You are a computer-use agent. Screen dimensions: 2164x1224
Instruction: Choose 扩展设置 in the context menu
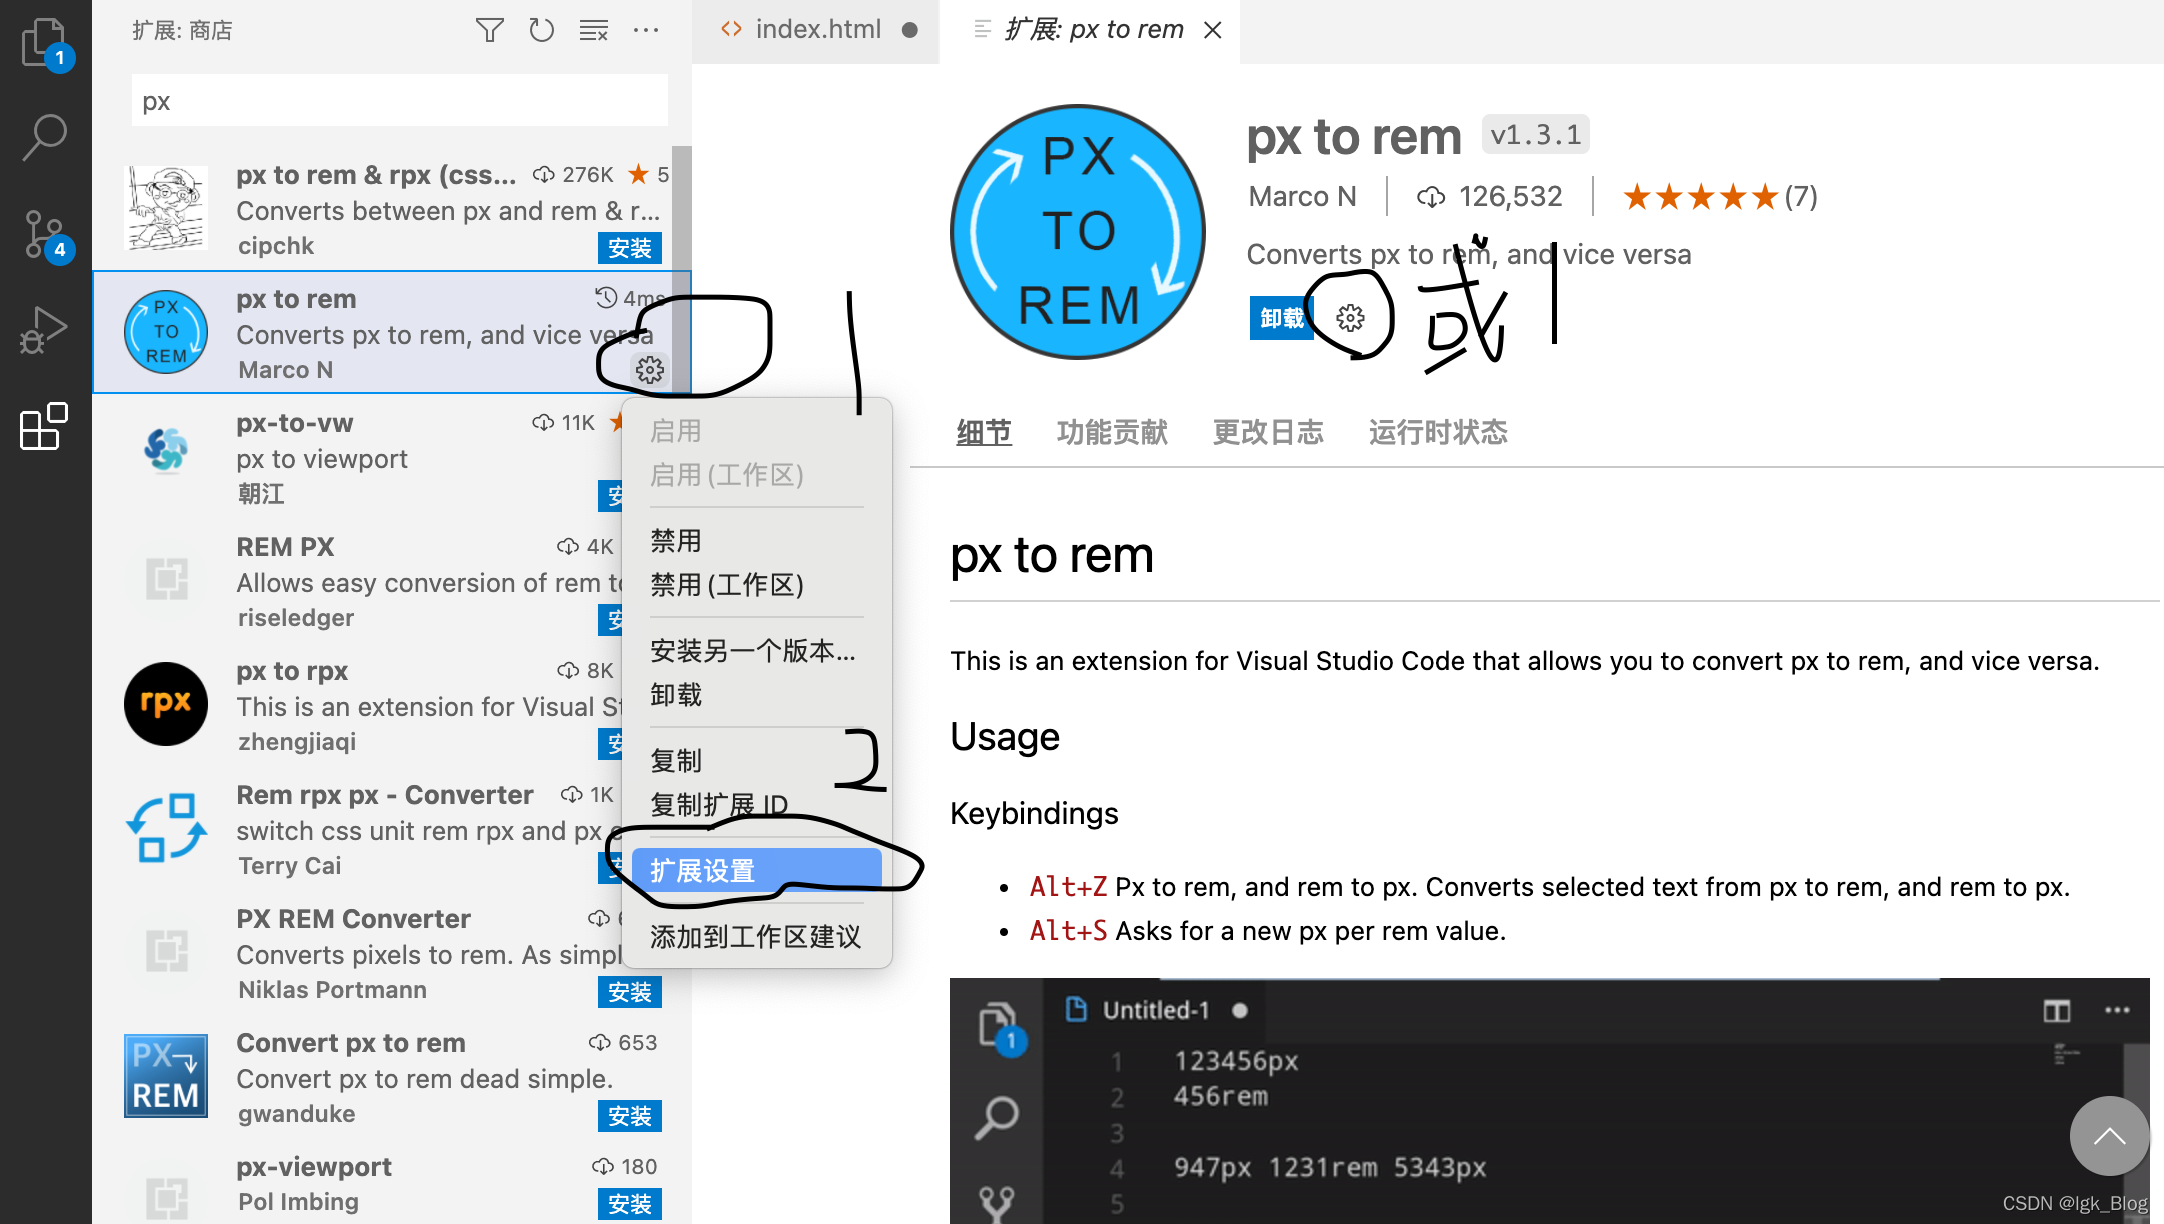tap(756, 871)
